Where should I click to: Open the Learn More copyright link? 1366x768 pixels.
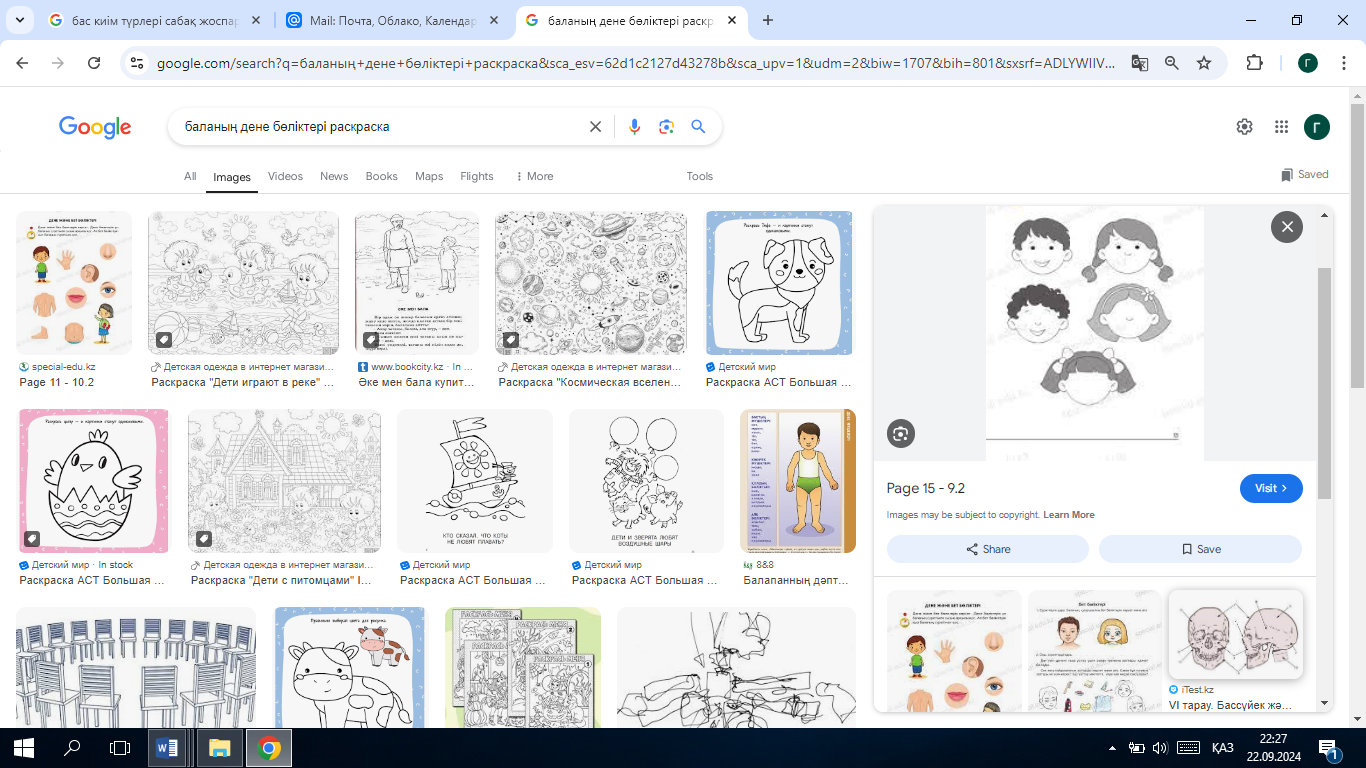click(1069, 515)
